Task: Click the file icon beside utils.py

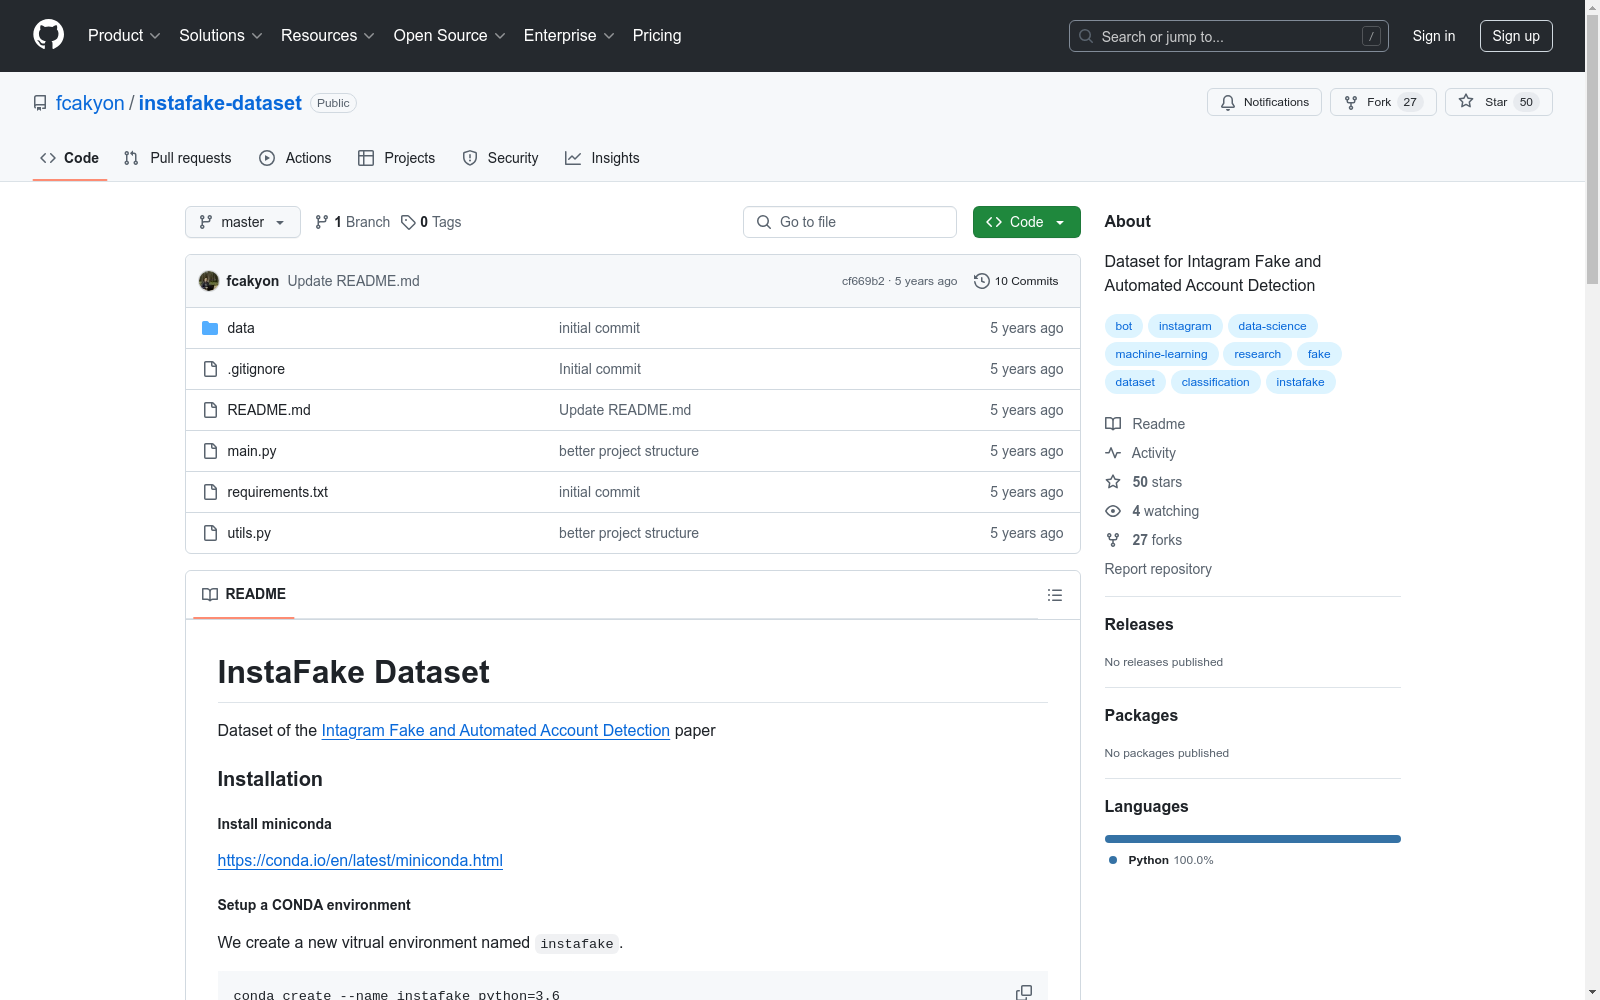Action: 210,533
